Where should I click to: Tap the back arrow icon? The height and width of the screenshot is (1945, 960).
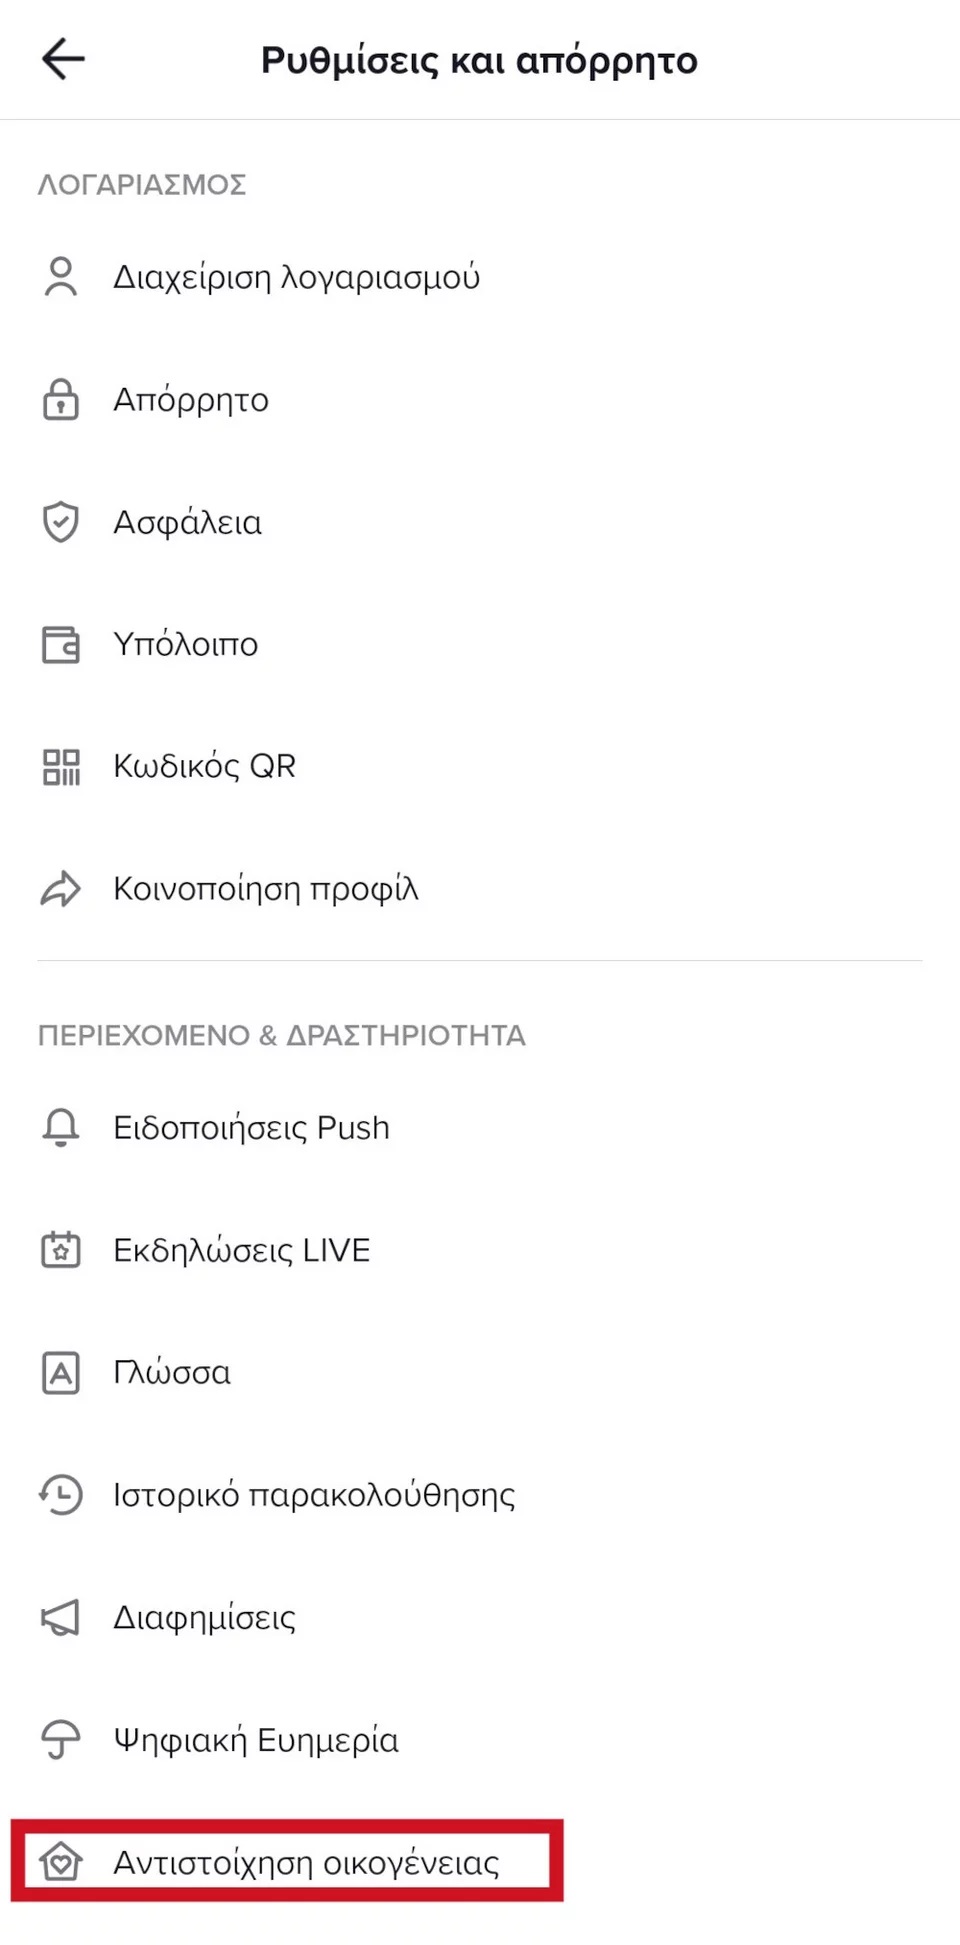(63, 59)
